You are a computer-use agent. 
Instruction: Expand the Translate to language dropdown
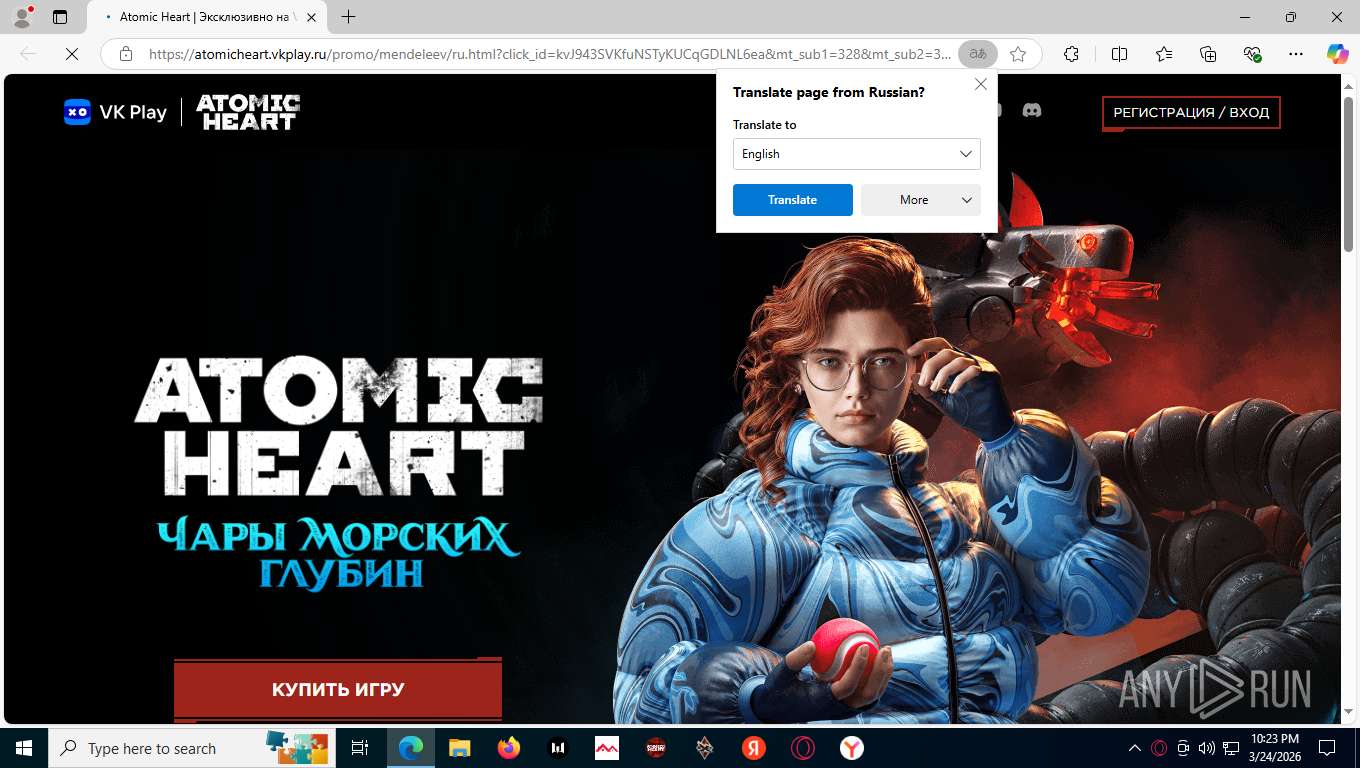(857, 154)
